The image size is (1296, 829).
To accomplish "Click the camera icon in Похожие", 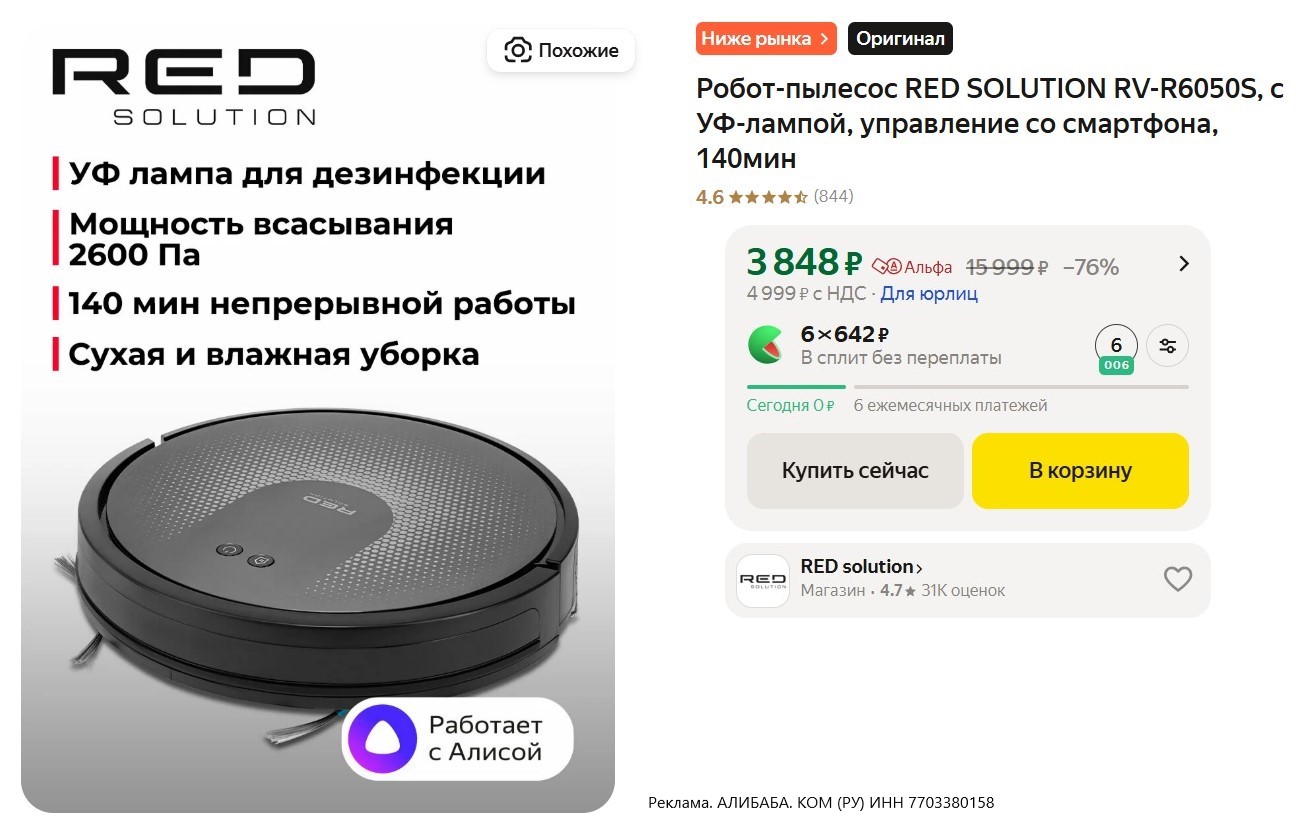I will pyautogui.click(x=517, y=50).
